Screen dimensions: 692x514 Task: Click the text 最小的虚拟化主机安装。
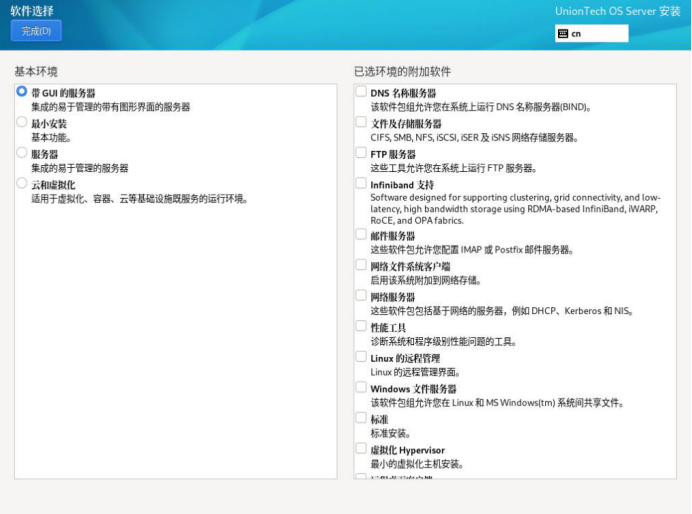tap(417, 464)
